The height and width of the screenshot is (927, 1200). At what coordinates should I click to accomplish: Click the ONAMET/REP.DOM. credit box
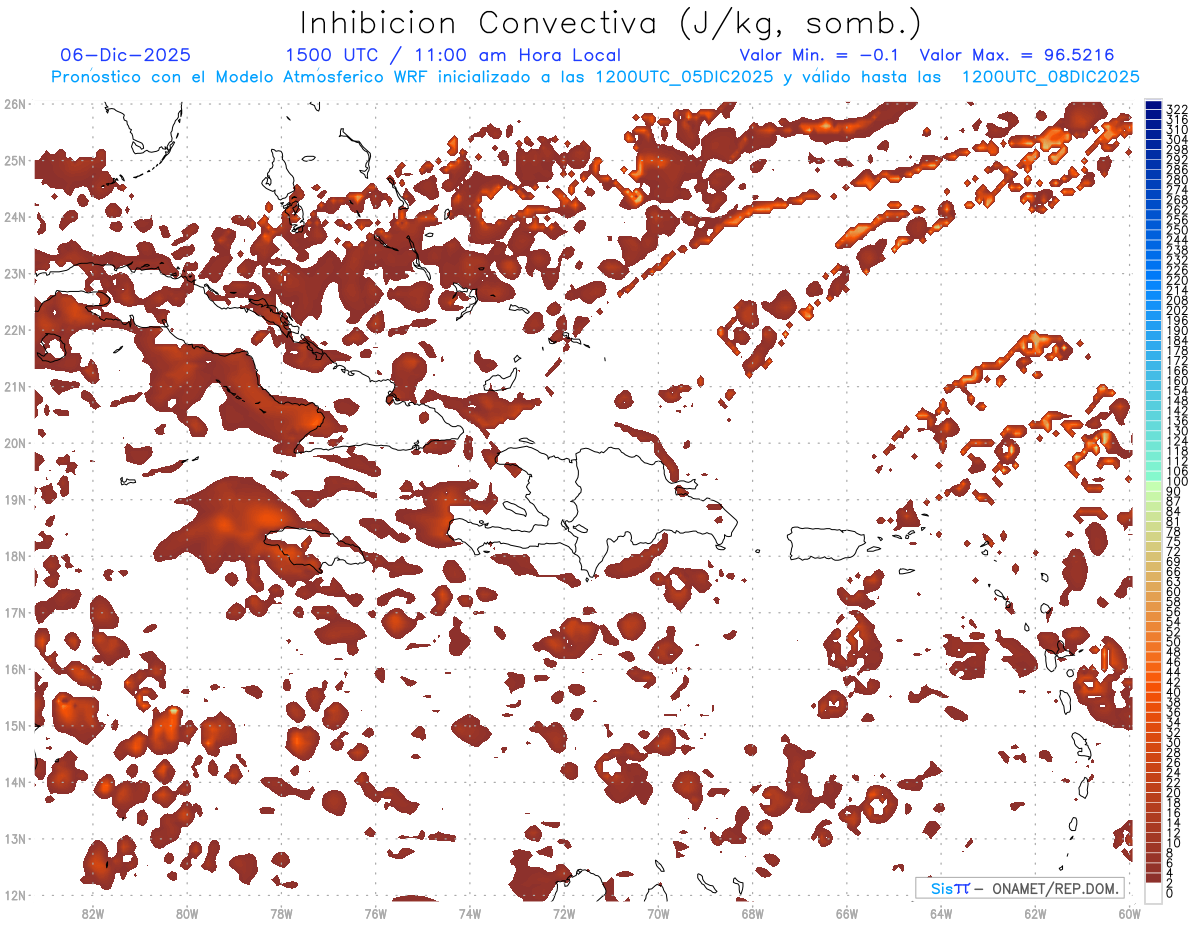[1018, 888]
